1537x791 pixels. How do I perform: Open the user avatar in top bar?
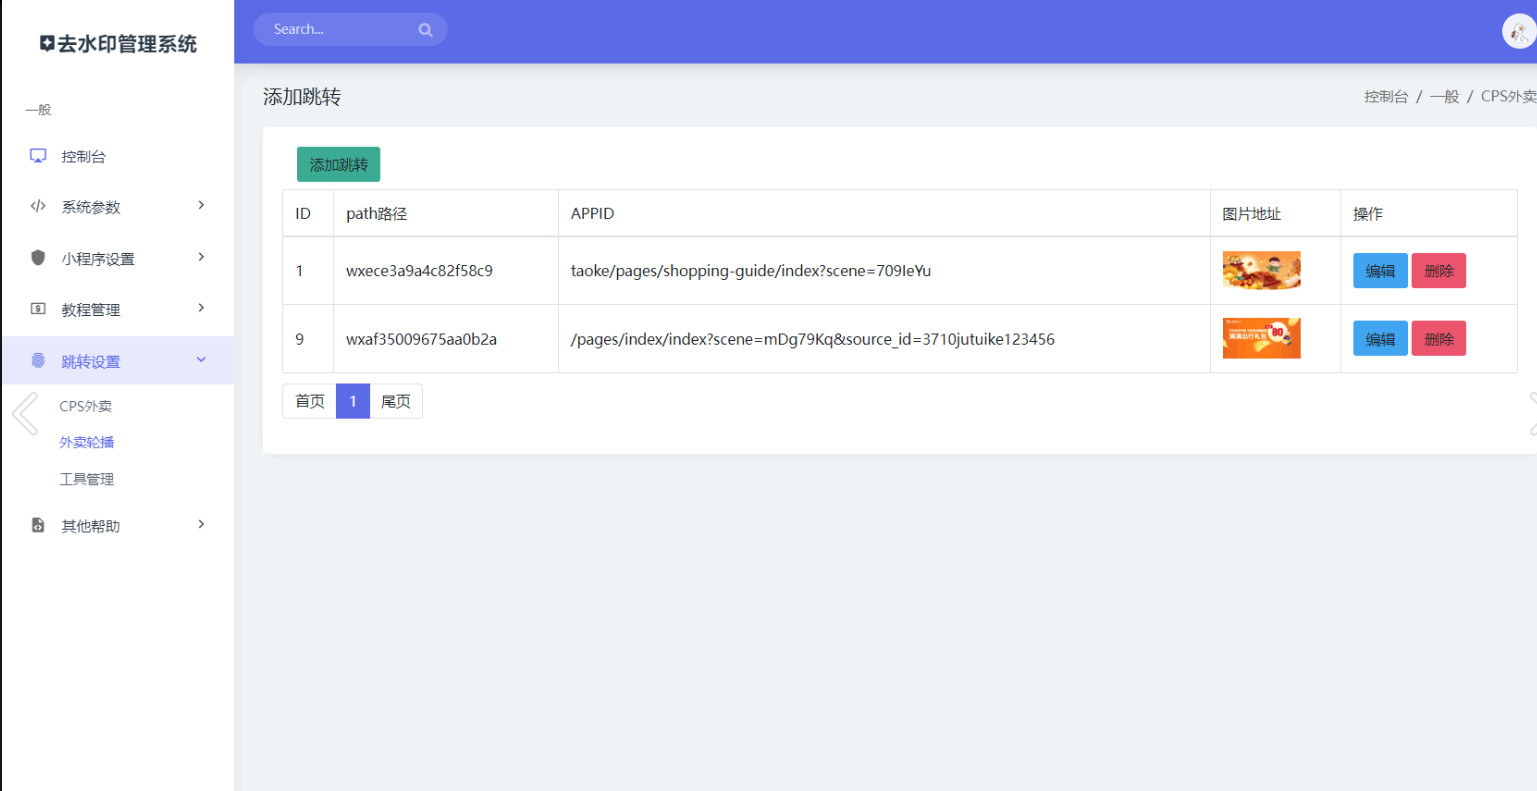click(x=1519, y=32)
